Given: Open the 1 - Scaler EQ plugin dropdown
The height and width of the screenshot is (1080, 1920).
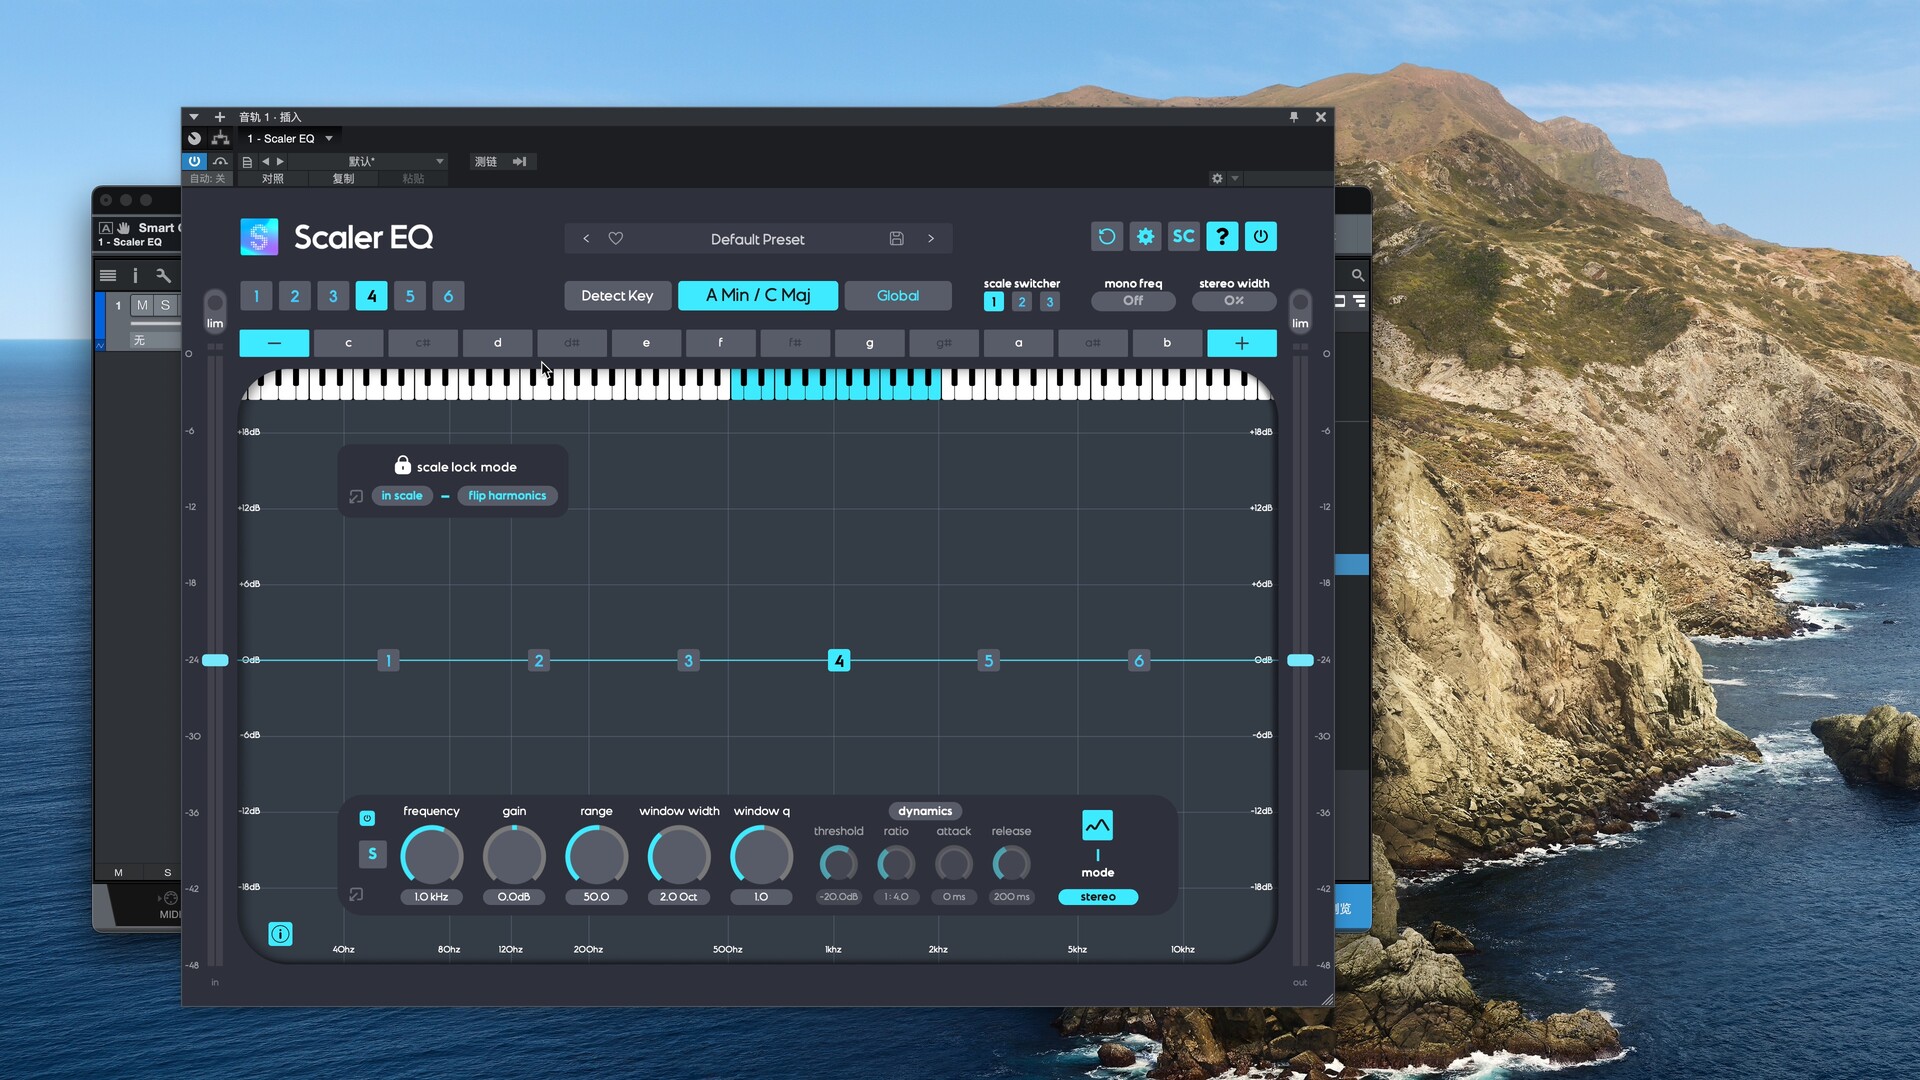Looking at the screenshot, I should (290, 138).
